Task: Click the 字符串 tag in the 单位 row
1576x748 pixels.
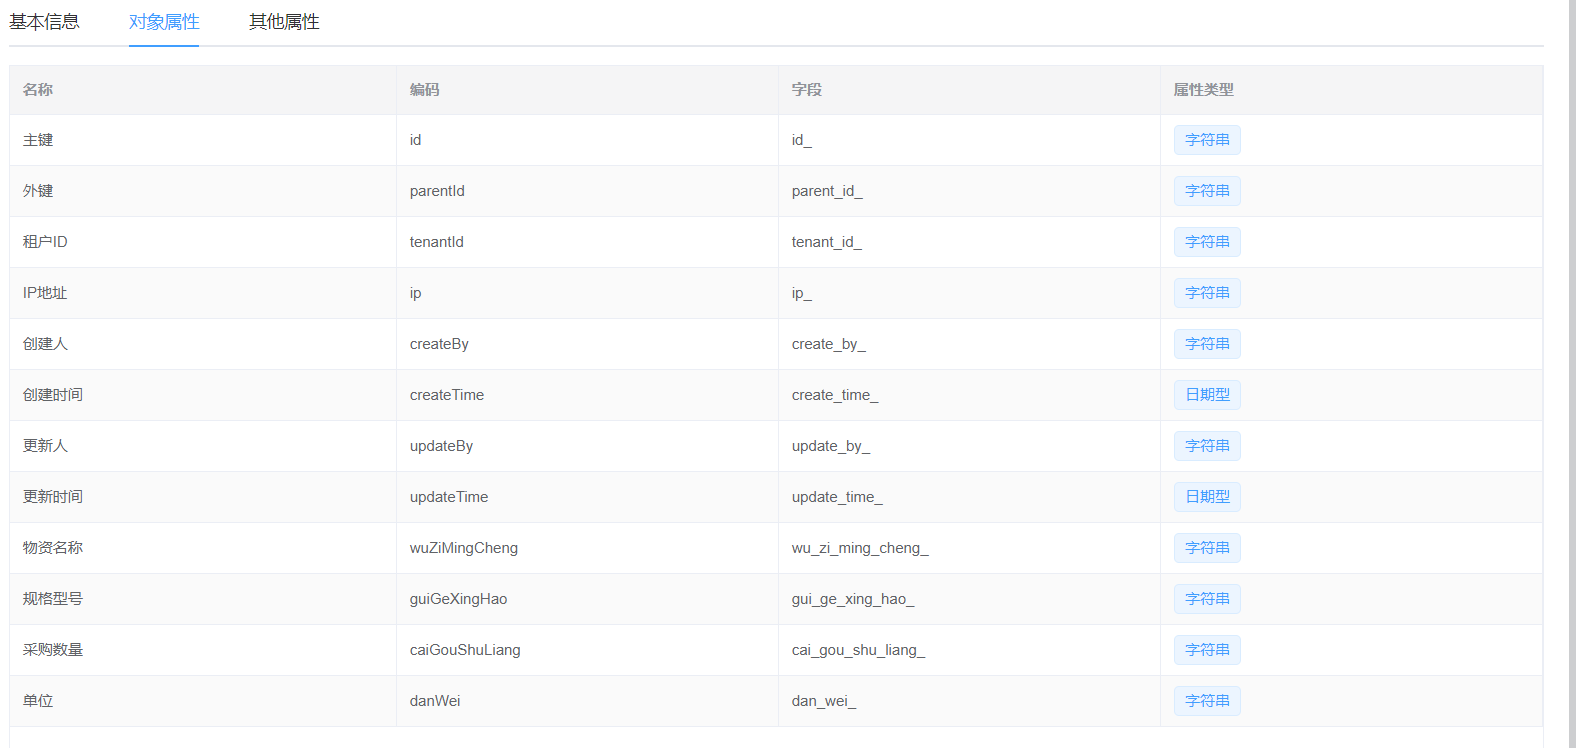Action: [1207, 701]
